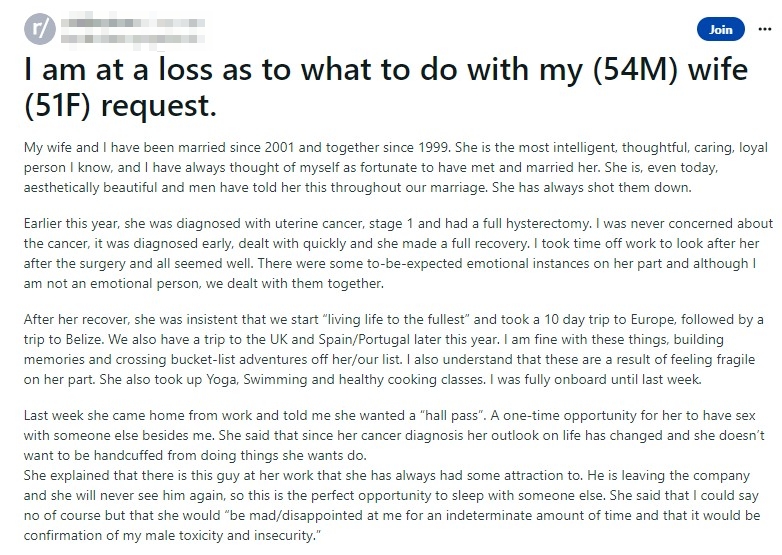The image size is (782, 555).
Task: Click the paragraph starting "Earlier this year"
Action: click(398, 253)
